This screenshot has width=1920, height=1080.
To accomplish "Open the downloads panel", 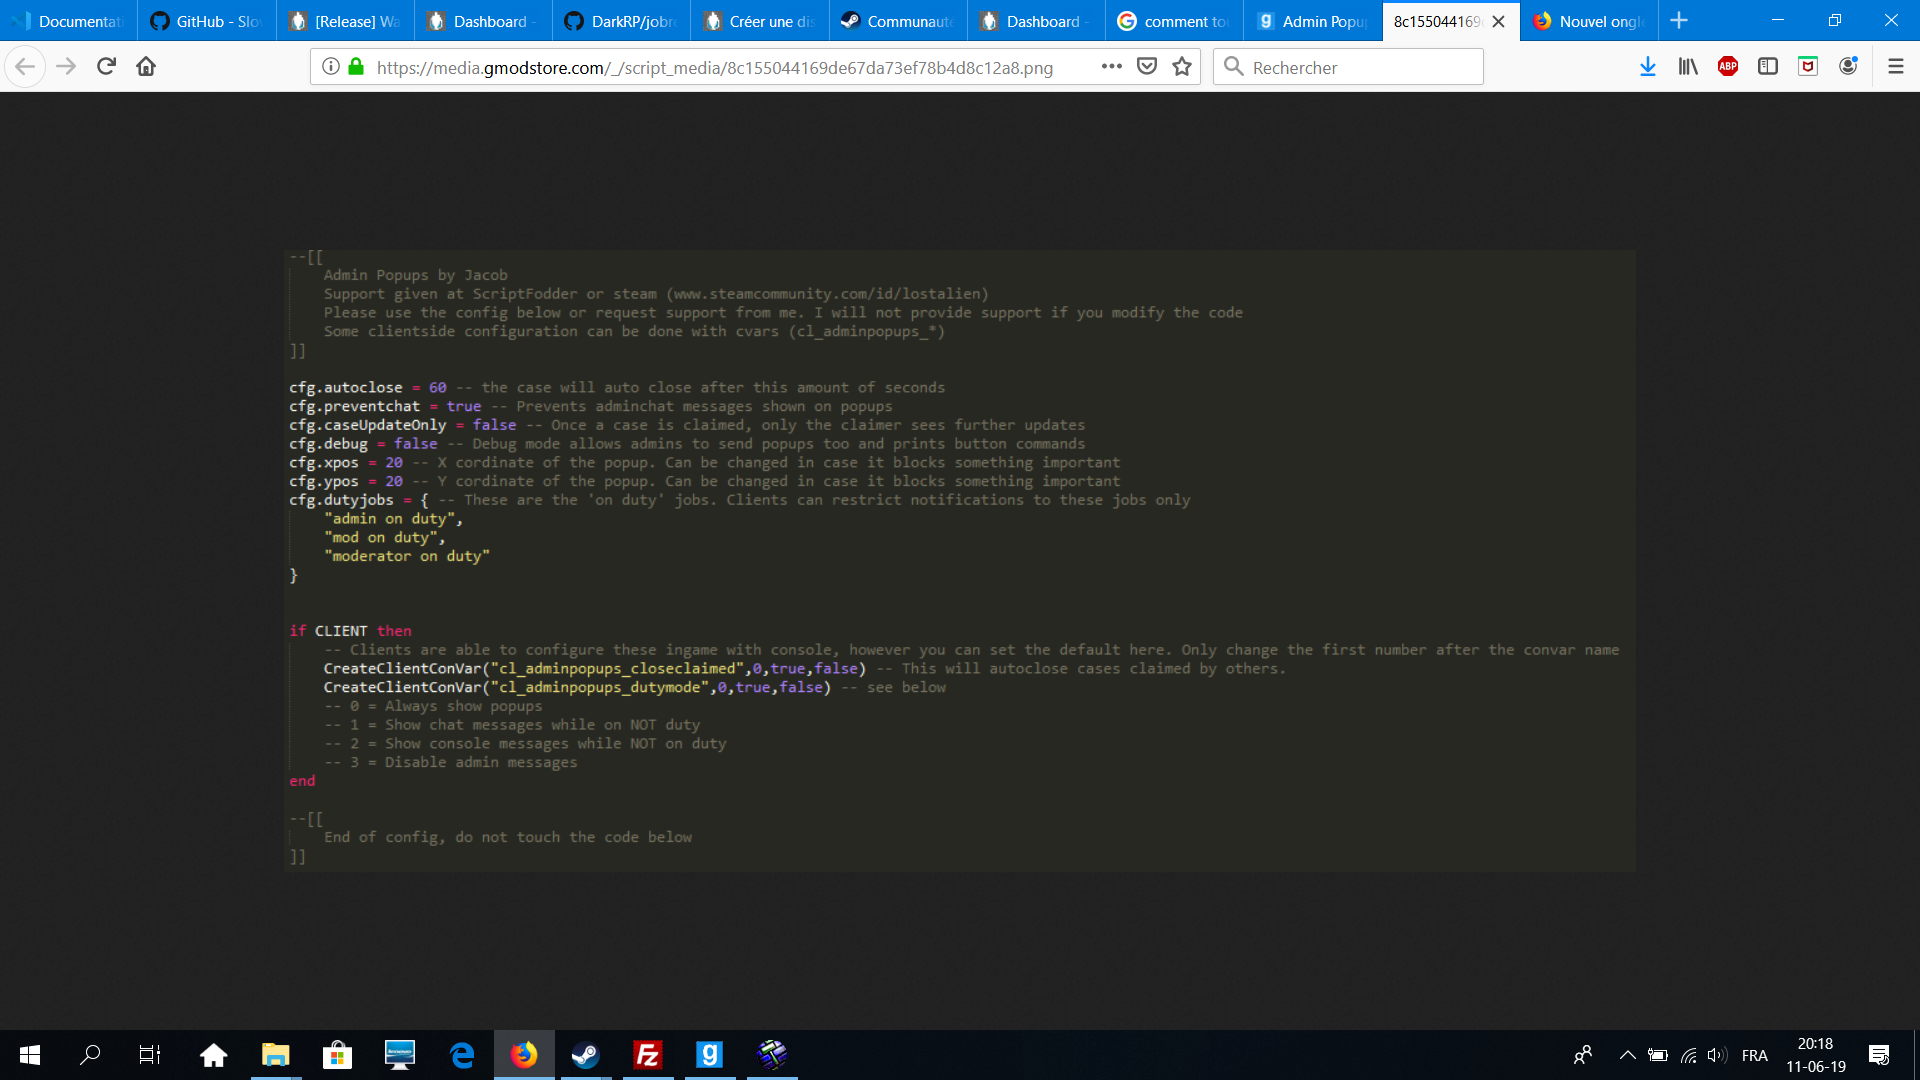I will coord(1648,67).
